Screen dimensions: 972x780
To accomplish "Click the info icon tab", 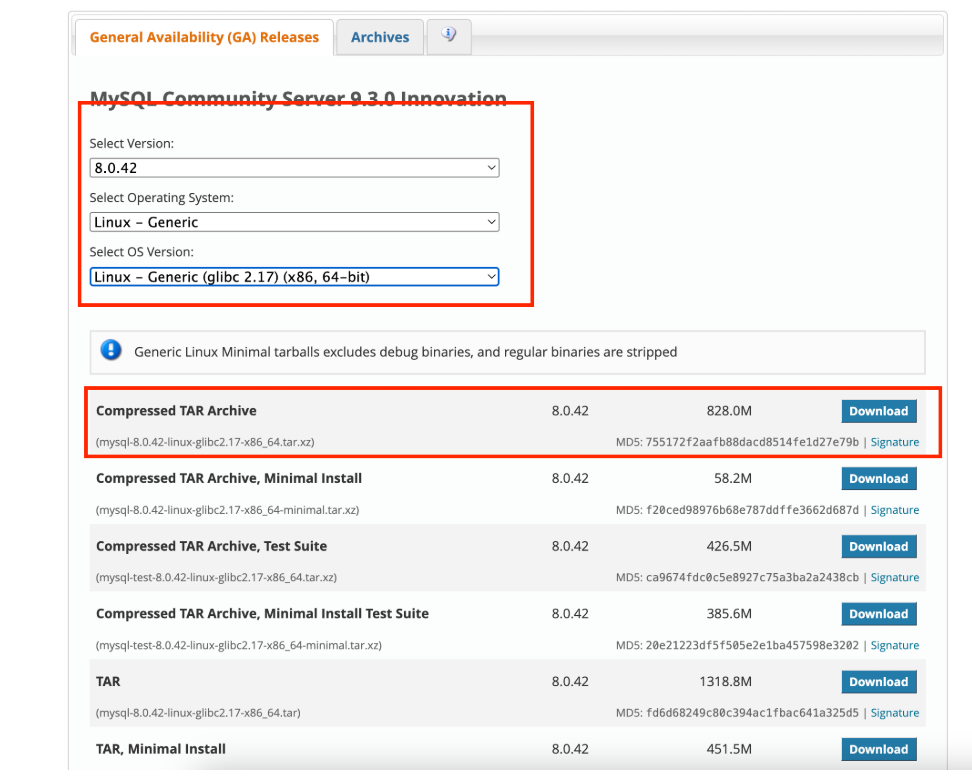I will 449,36.
